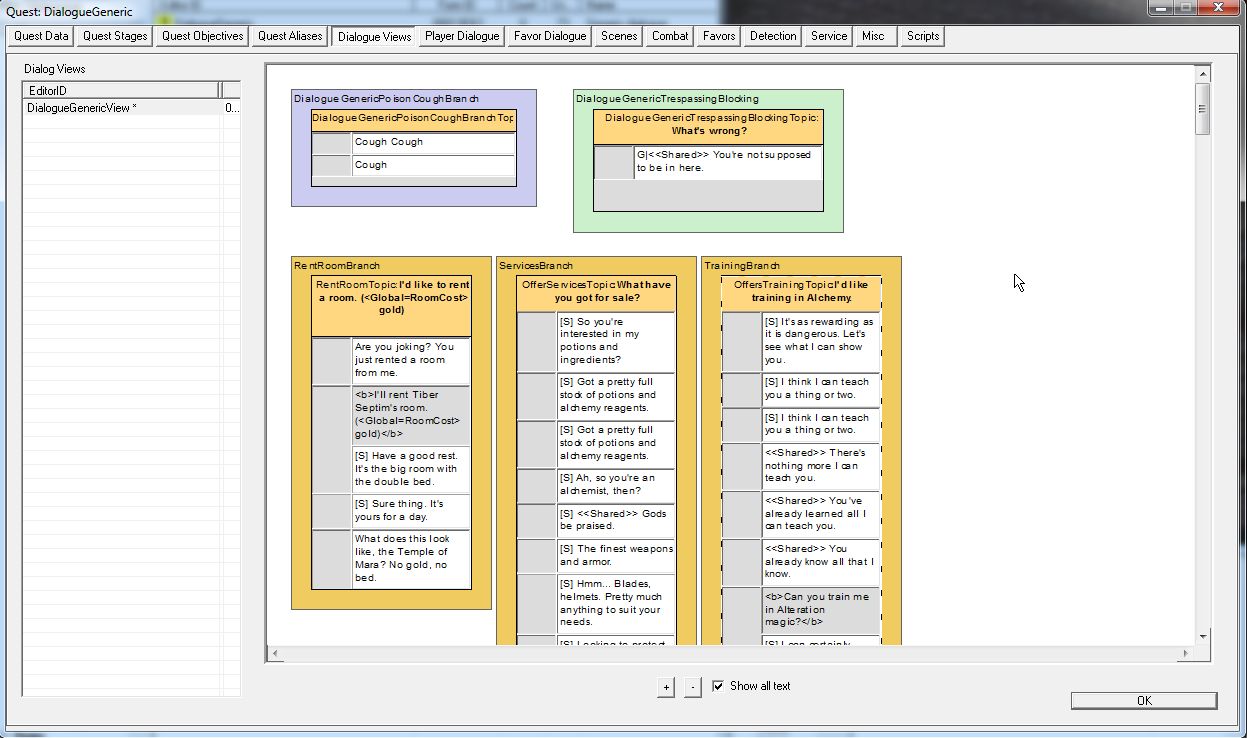This screenshot has height=738, width=1247.
Task: Click the horizontal scrollbar left arrow
Action: [273, 653]
